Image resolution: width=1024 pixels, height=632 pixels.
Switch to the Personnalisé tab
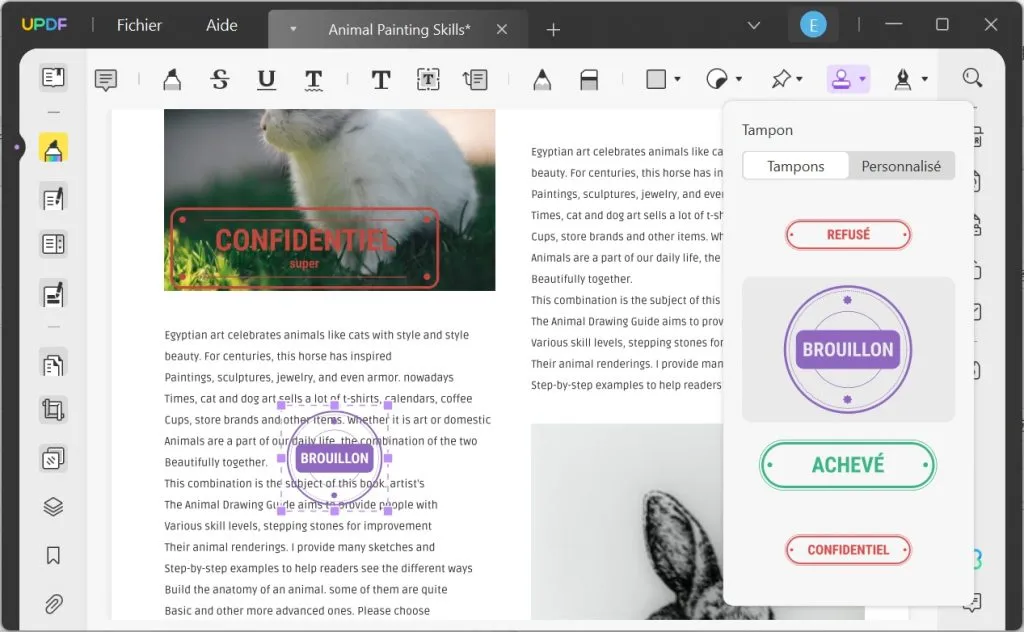pyautogui.click(x=901, y=166)
